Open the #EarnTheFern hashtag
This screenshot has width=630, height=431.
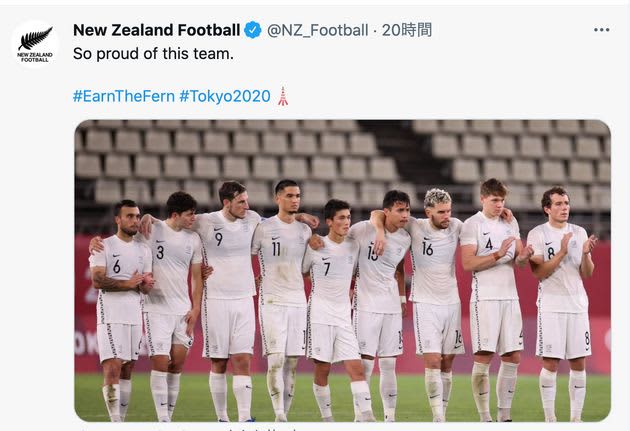(x=123, y=96)
